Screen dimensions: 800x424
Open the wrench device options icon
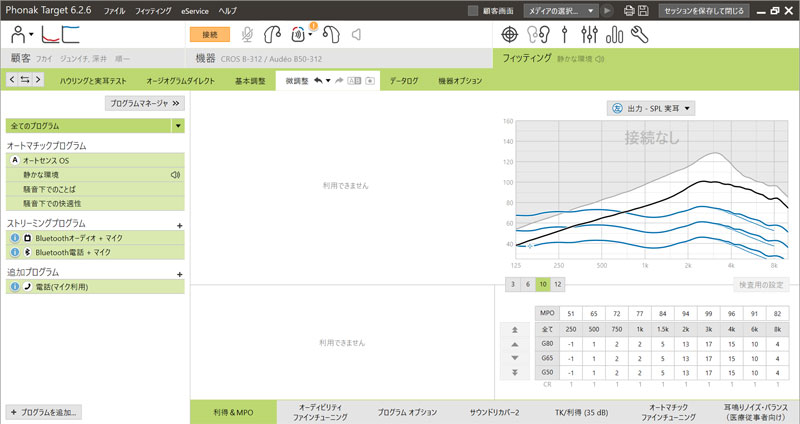pyautogui.click(x=639, y=35)
